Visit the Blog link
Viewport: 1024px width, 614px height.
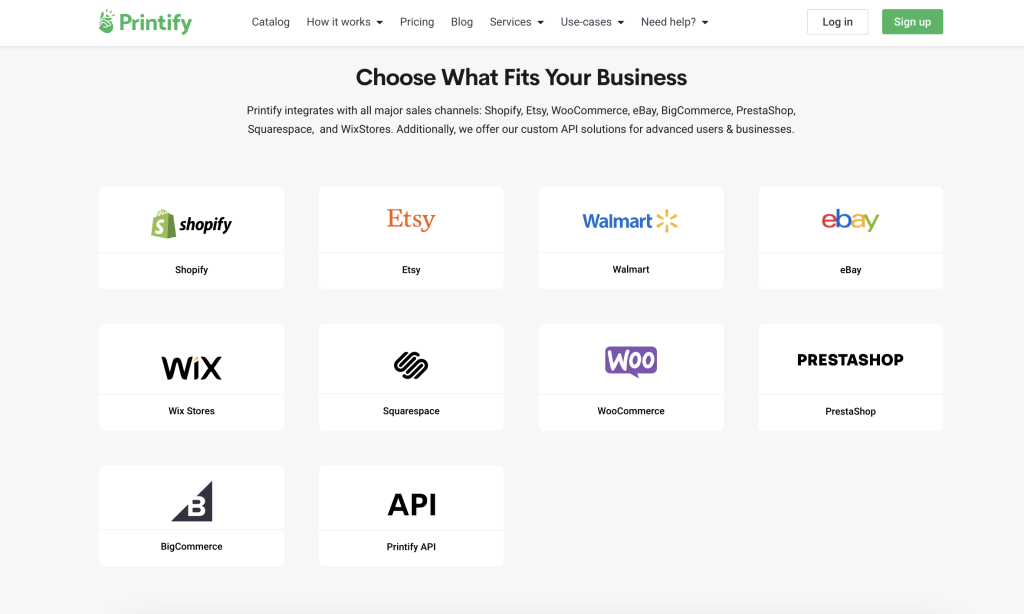click(462, 22)
